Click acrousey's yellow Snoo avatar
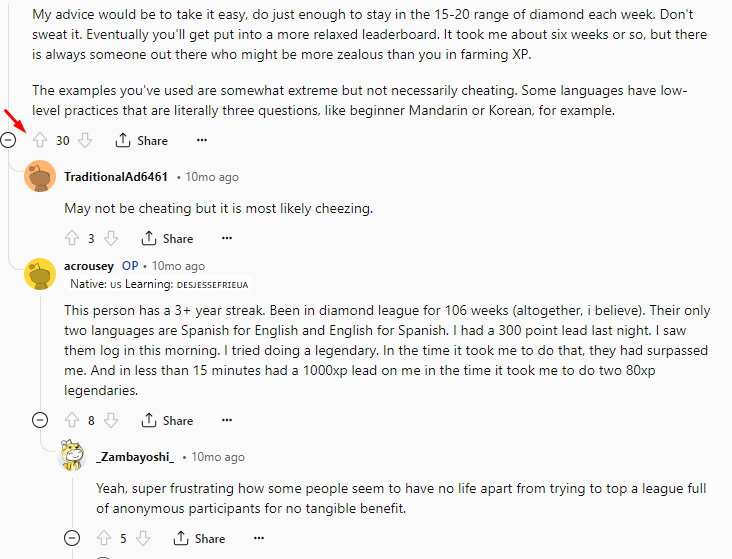 coord(40,274)
